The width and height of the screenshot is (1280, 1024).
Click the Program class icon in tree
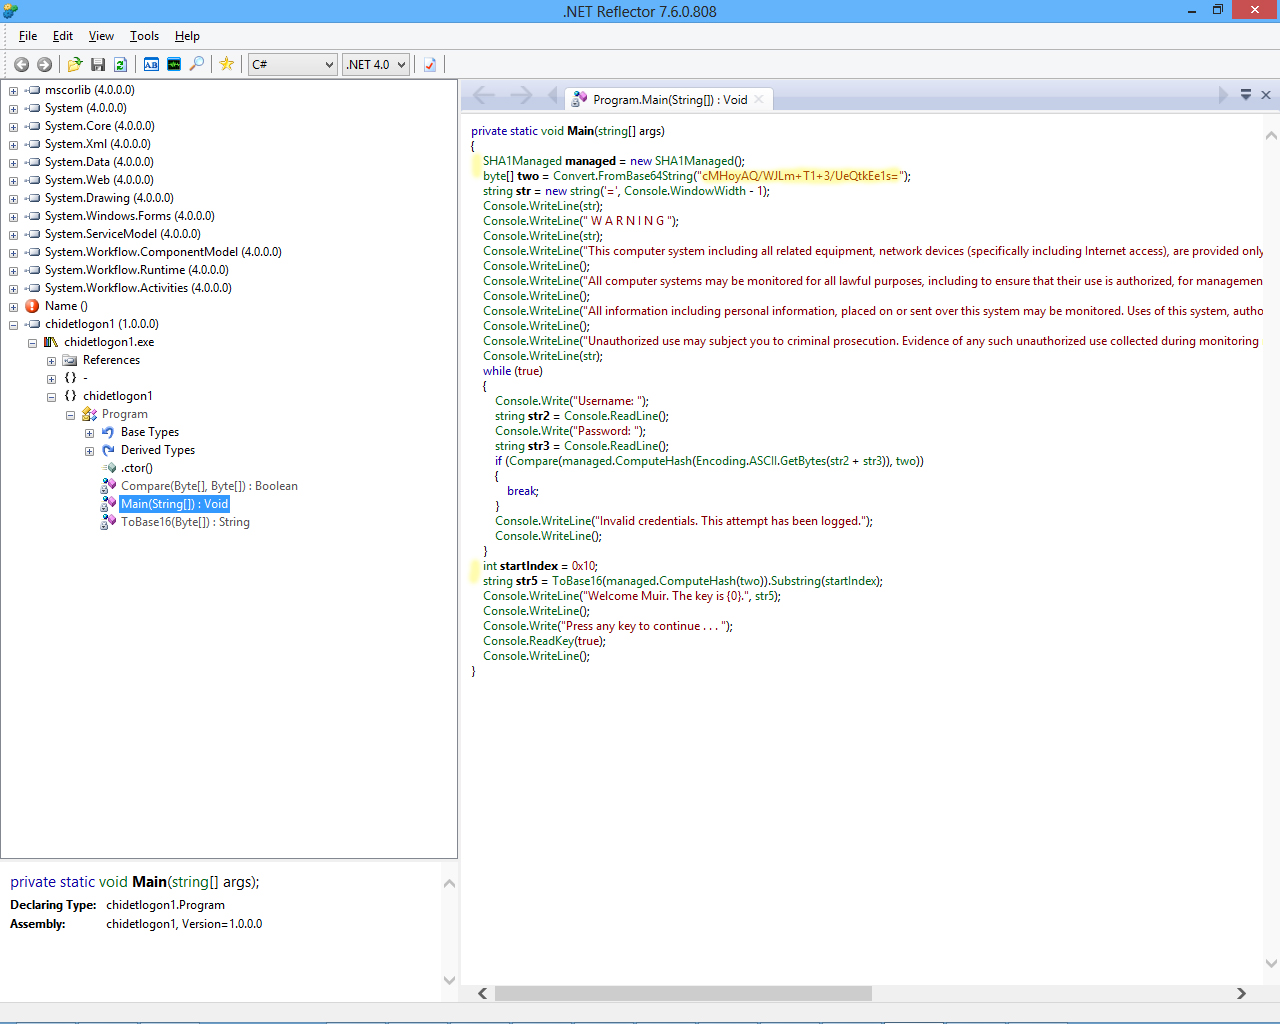(x=89, y=414)
